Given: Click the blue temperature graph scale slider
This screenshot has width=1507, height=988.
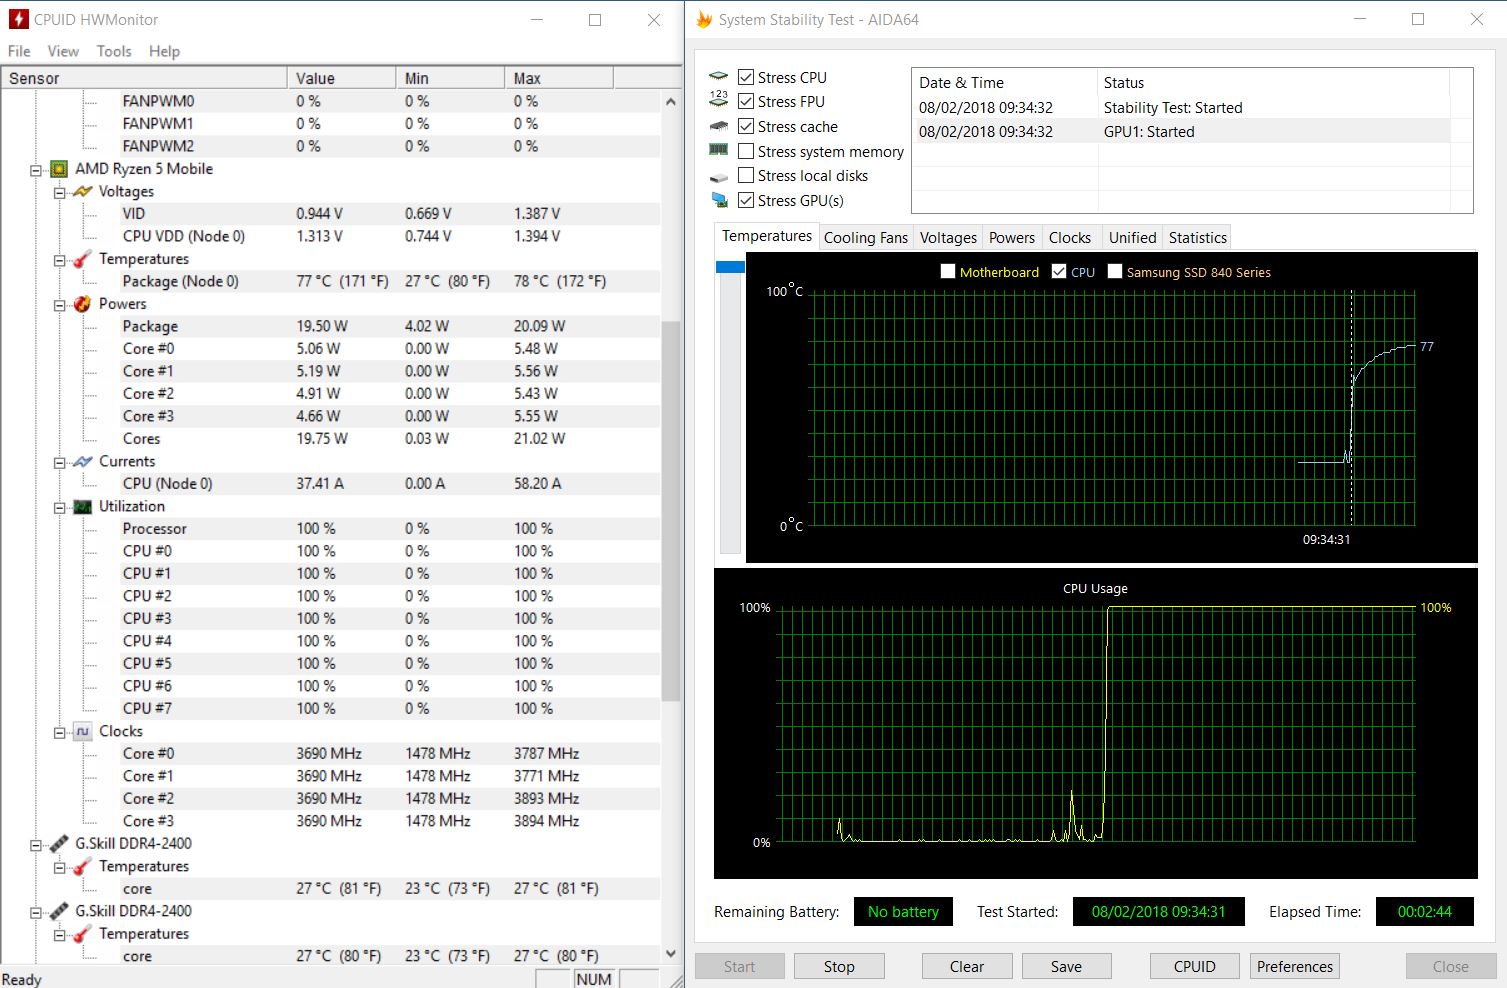Looking at the screenshot, I should [730, 267].
